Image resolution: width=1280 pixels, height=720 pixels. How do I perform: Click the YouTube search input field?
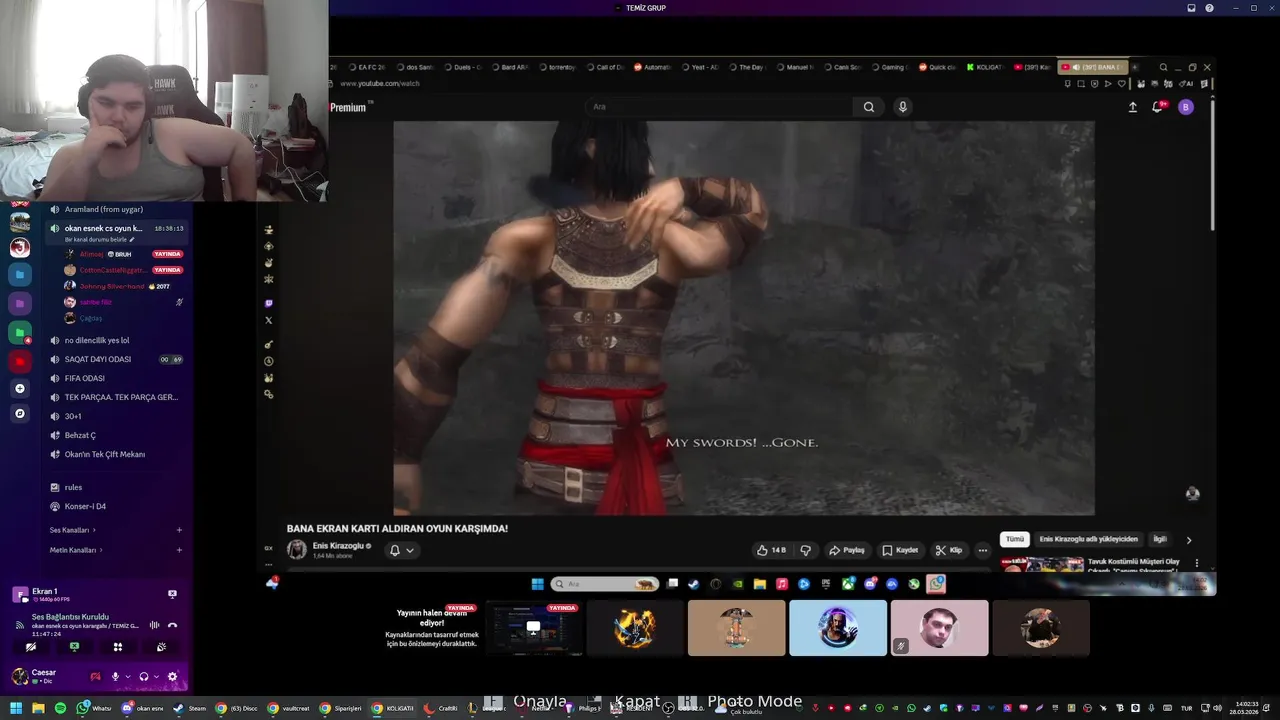click(720, 107)
